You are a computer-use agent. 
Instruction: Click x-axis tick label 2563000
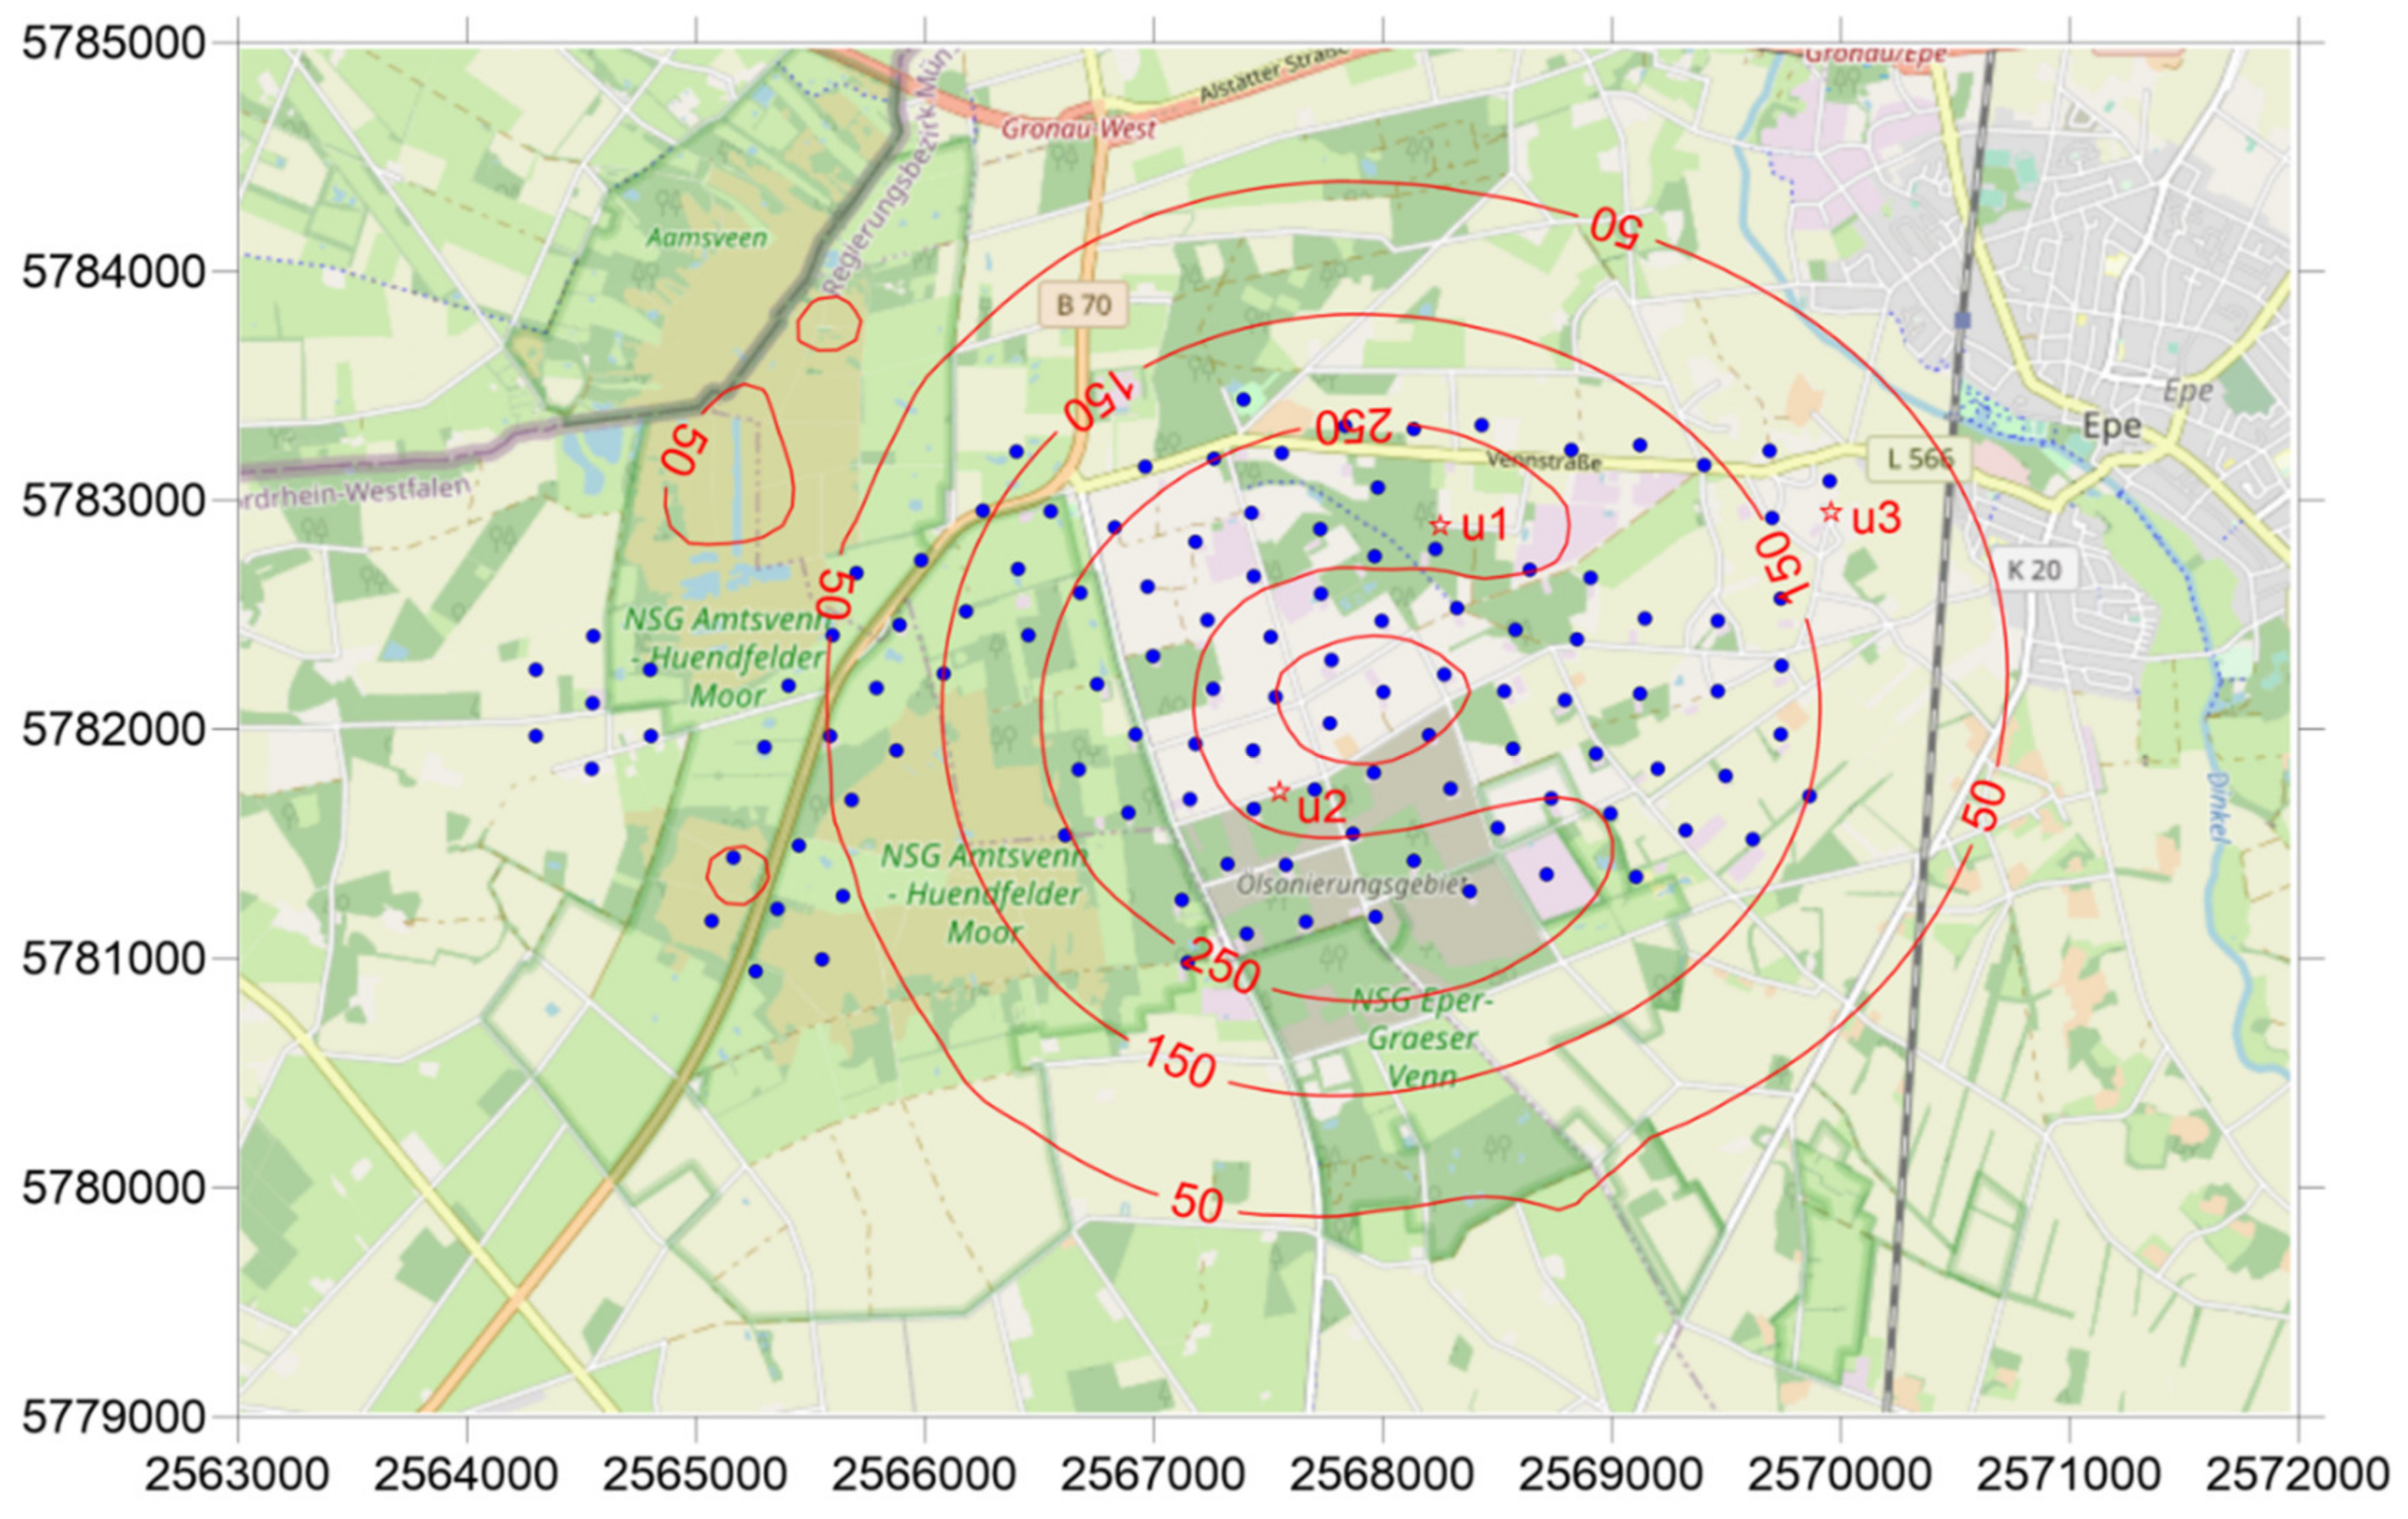point(237,1475)
